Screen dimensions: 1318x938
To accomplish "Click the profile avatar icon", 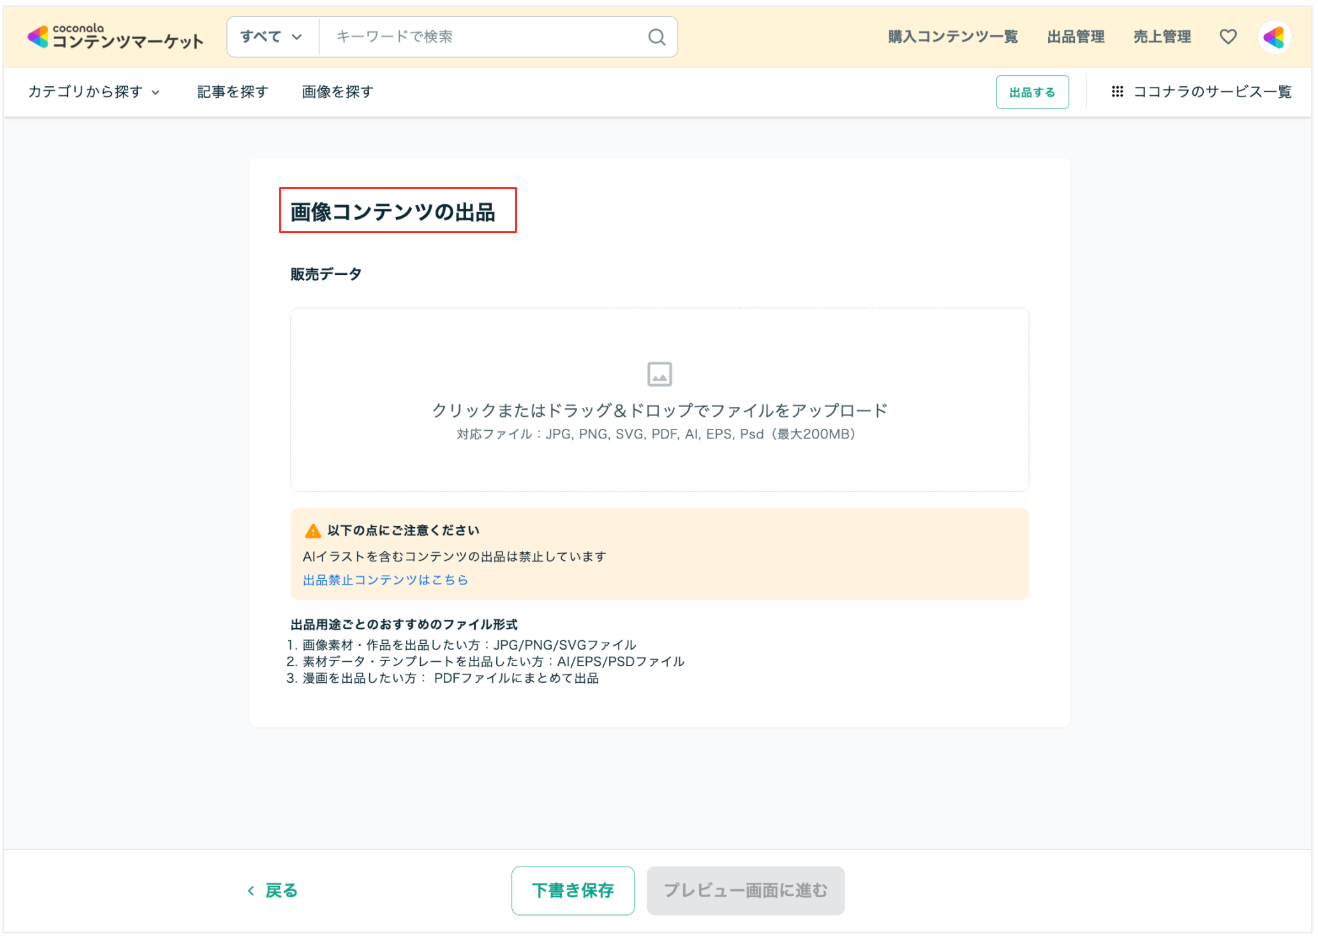I will pos(1274,36).
